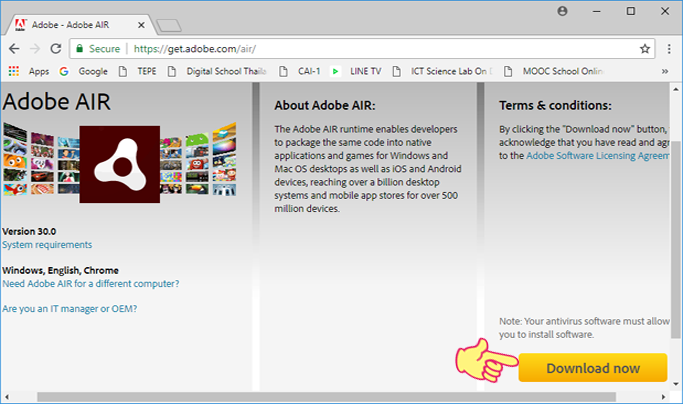The width and height of the screenshot is (683, 404).
Task: Reload the page with refresh icon
Action: [x=56, y=49]
